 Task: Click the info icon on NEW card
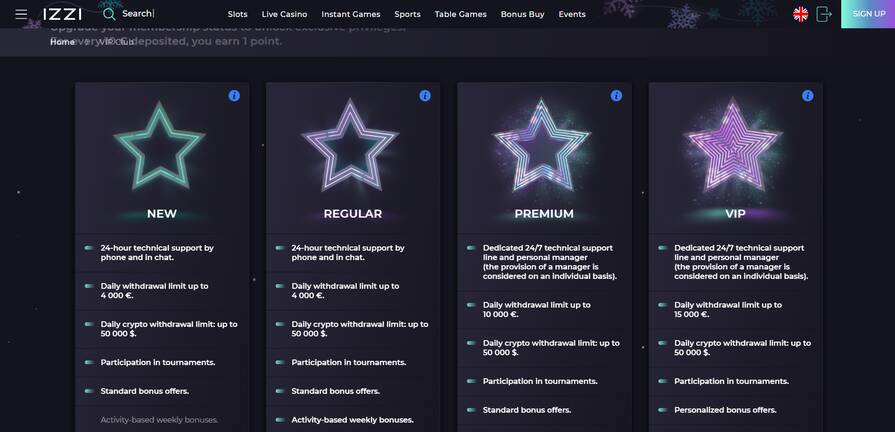[234, 96]
